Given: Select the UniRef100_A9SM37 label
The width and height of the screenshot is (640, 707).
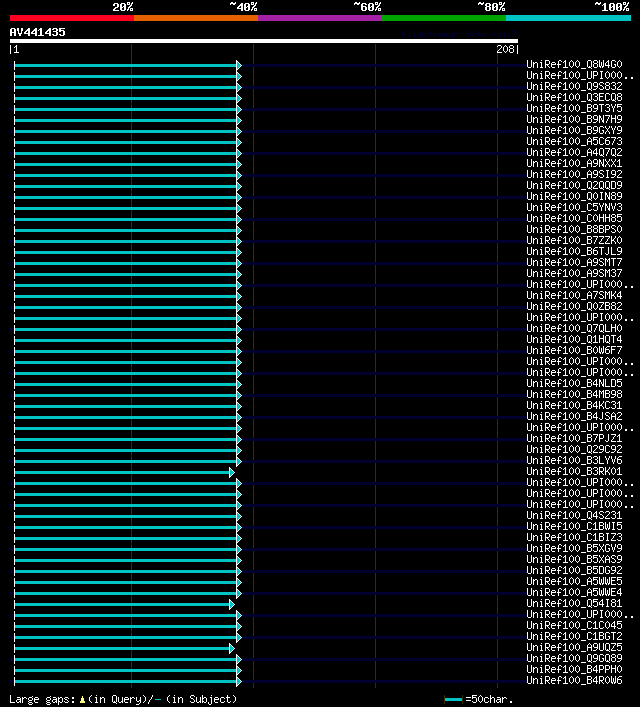Looking at the screenshot, I should [x=574, y=273].
